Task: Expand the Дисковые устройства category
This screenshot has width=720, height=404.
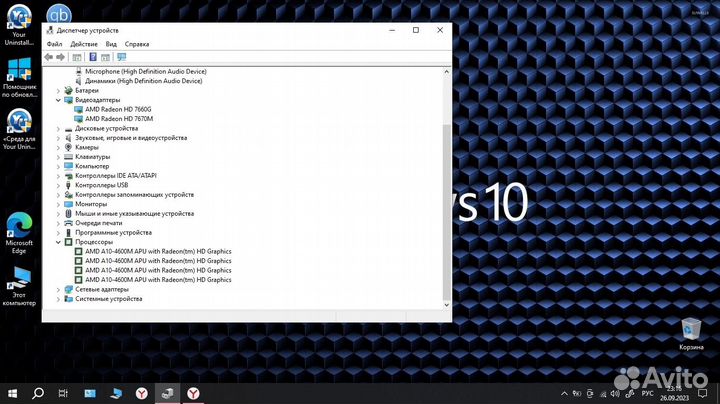Action: (58, 129)
